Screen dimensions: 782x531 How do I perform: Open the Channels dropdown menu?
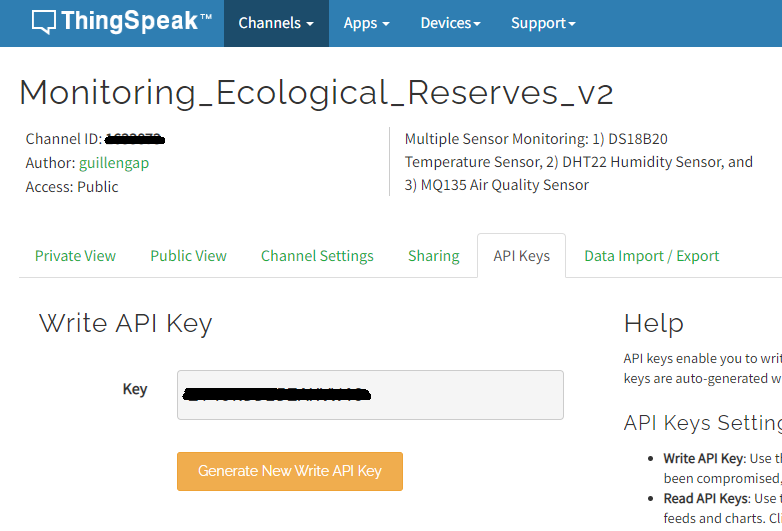(x=276, y=23)
